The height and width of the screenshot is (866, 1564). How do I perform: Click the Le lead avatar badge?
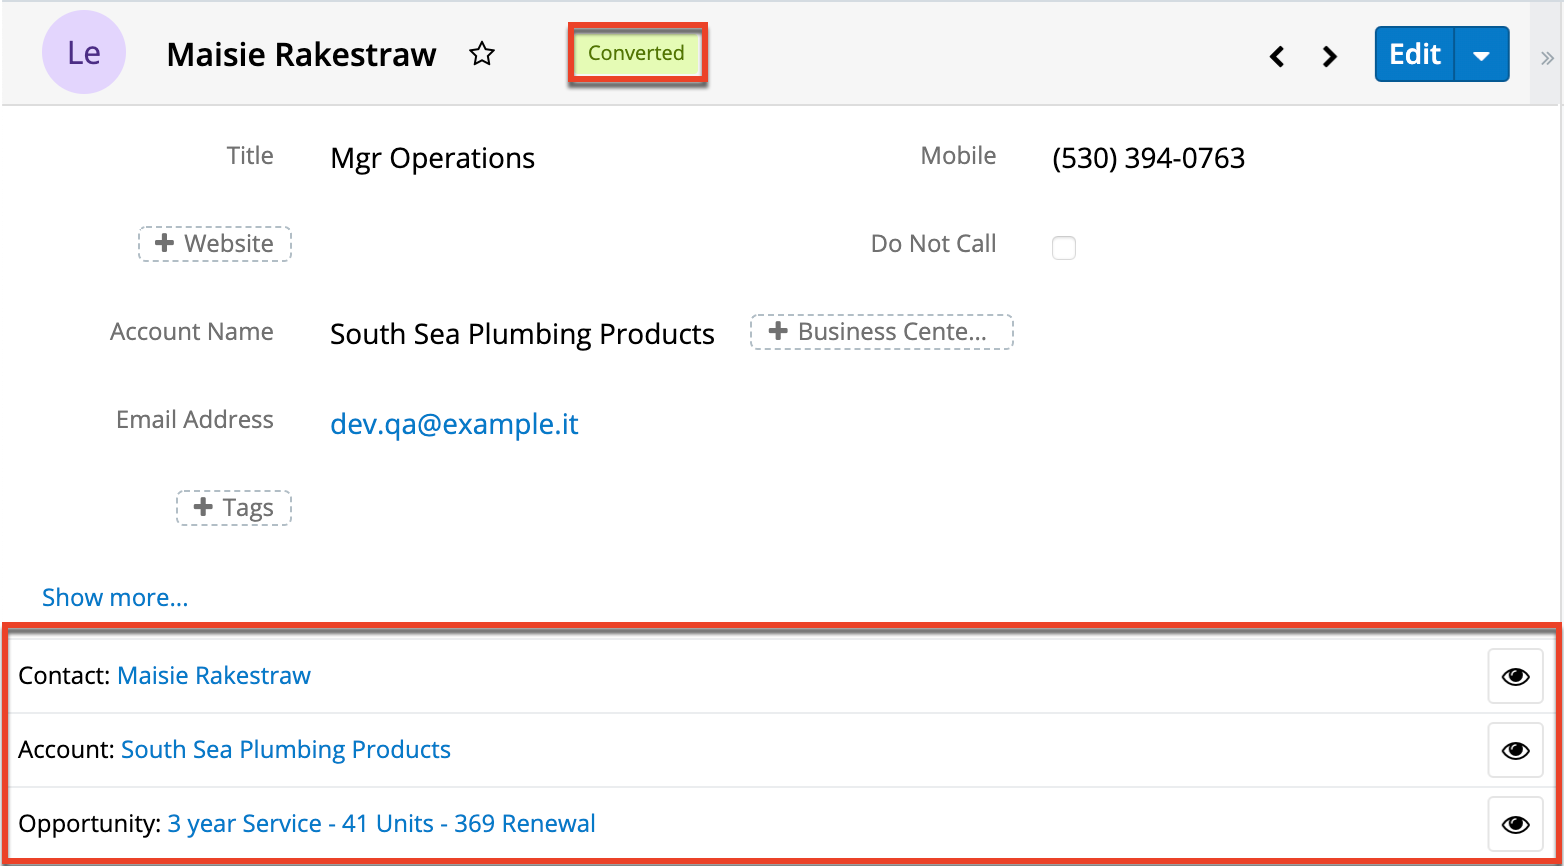[x=84, y=53]
